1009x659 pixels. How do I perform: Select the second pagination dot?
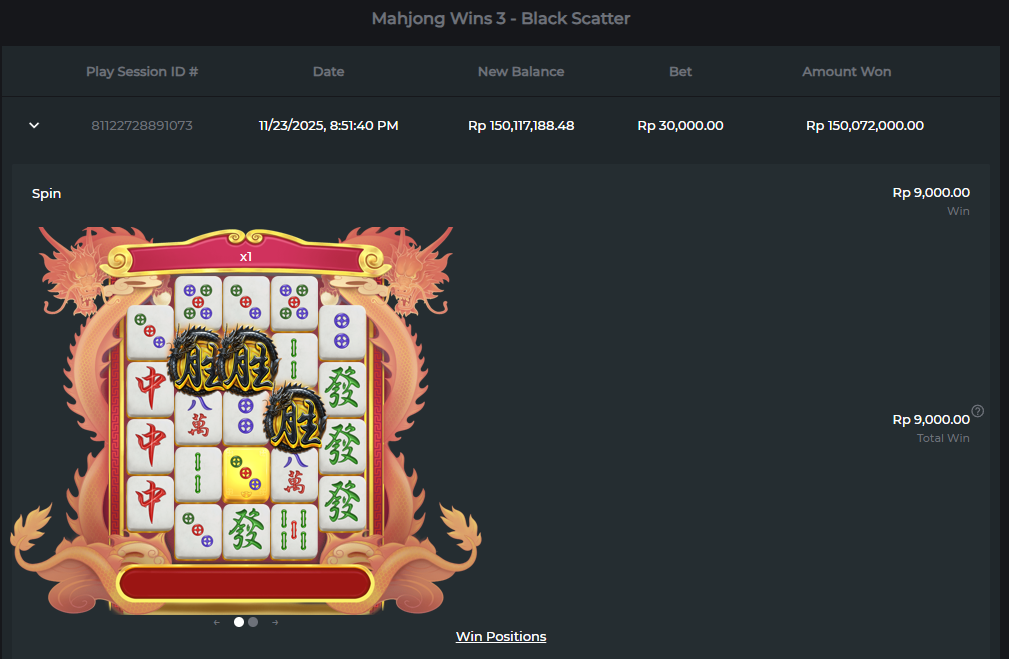click(x=253, y=622)
